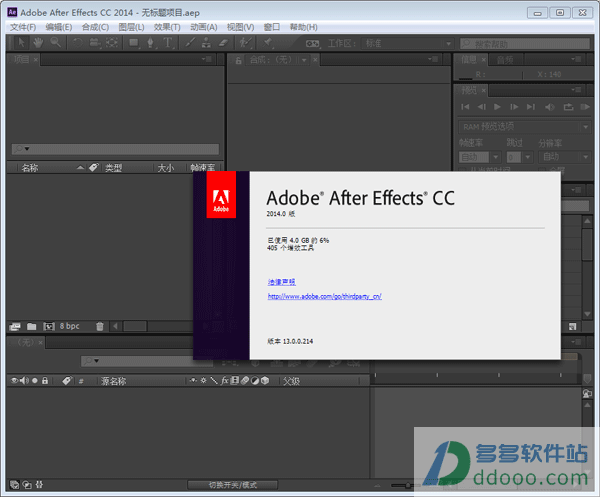The width and height of the screenshot is (600, 497).
Task: Open the Project panel options menu
Action: coord(206,59)
